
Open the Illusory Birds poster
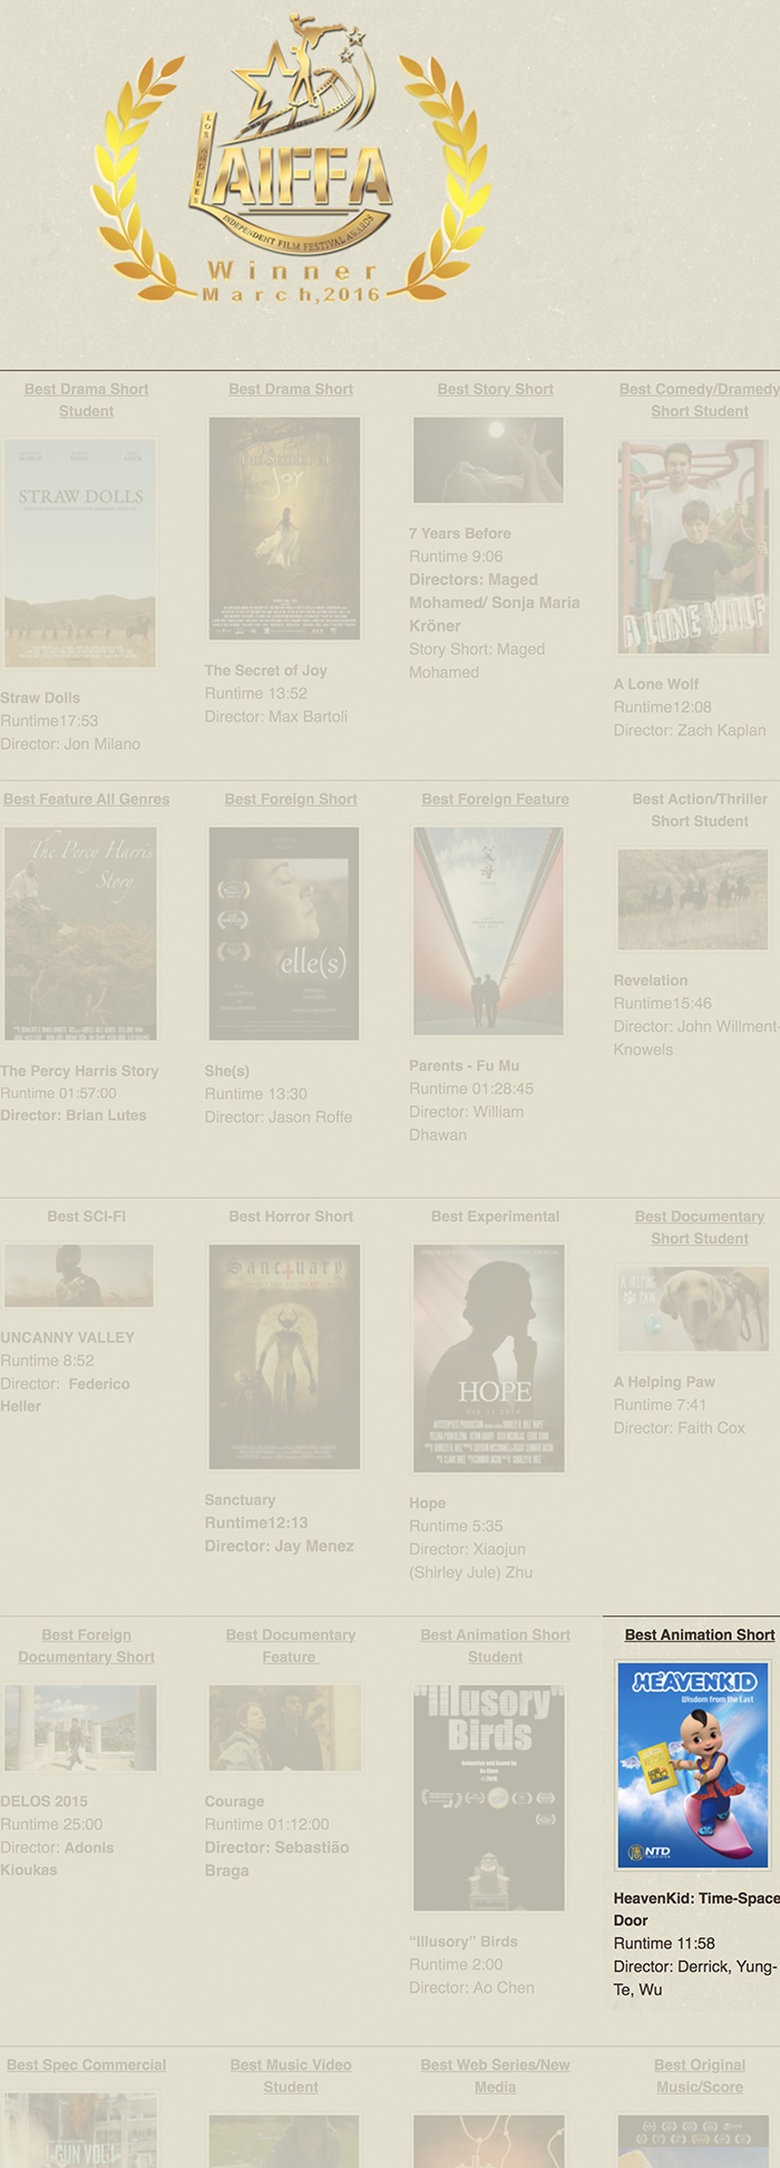click(x=488, y=1797)
